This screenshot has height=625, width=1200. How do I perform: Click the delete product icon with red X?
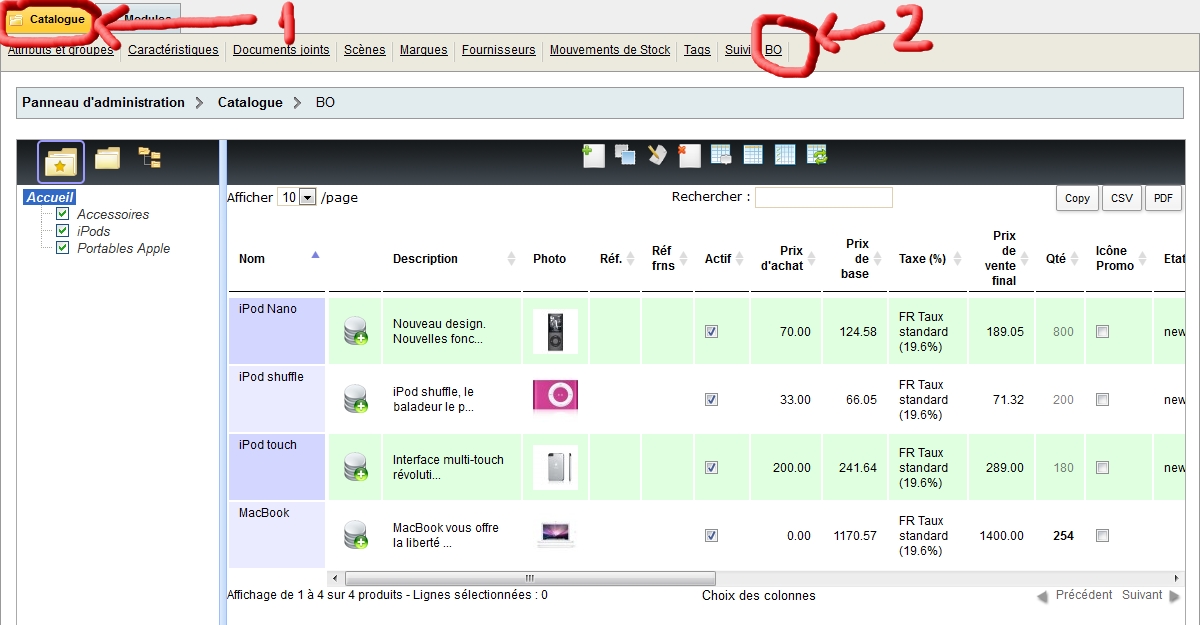pyautogui.click(x=689, y=155)
